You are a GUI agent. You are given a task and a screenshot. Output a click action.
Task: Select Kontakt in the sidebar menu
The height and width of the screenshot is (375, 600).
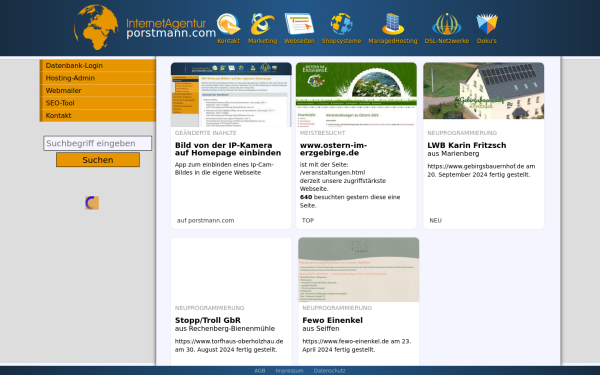tap(98, 116)
